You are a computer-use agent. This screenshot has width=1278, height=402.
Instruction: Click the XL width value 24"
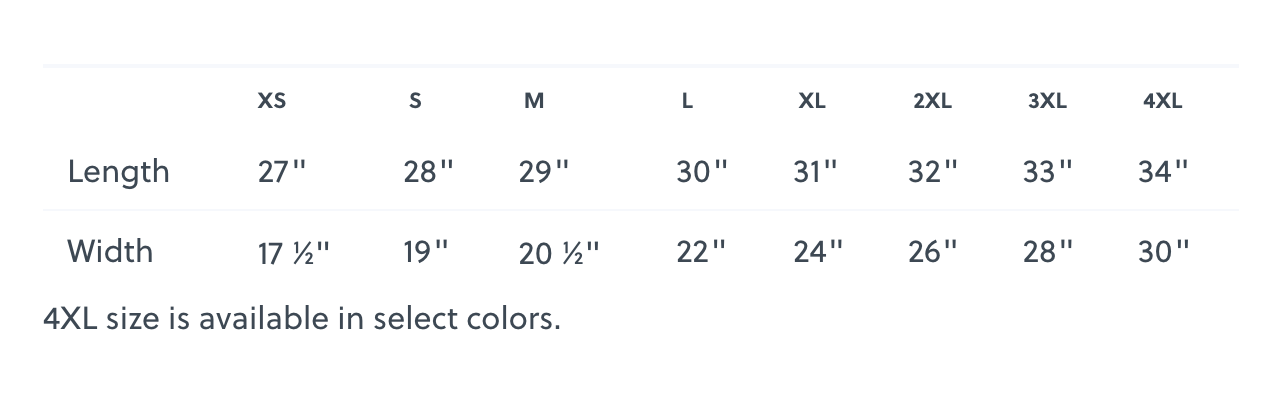click(818, 252)
